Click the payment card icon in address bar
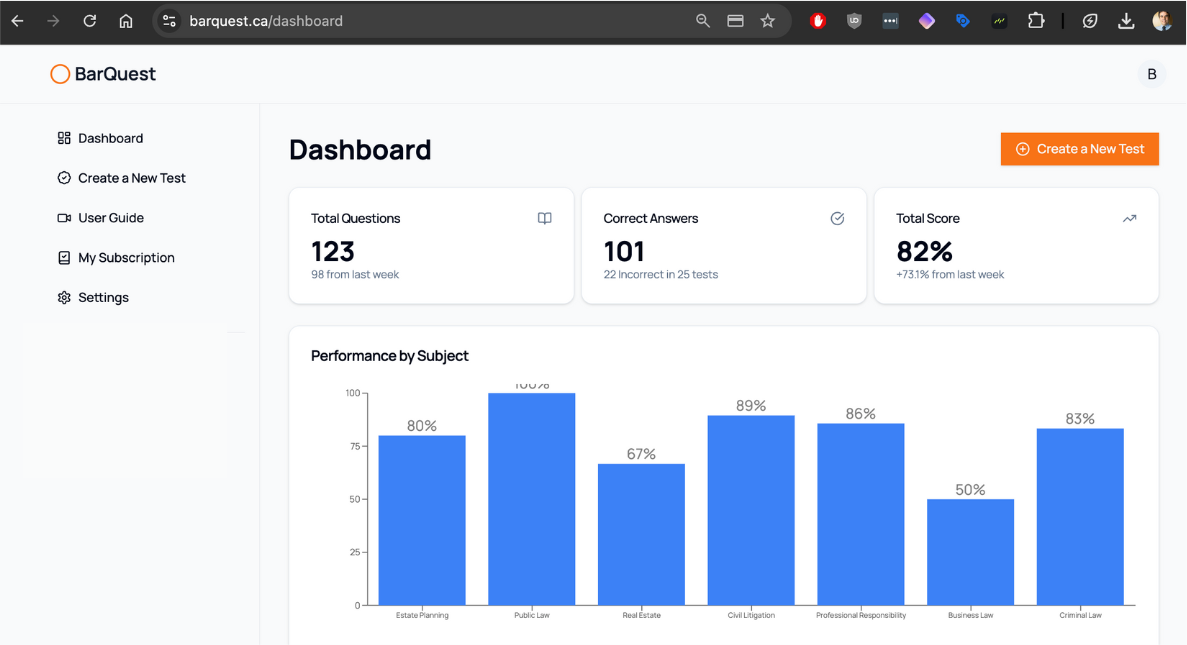 (x=735, y=21)
